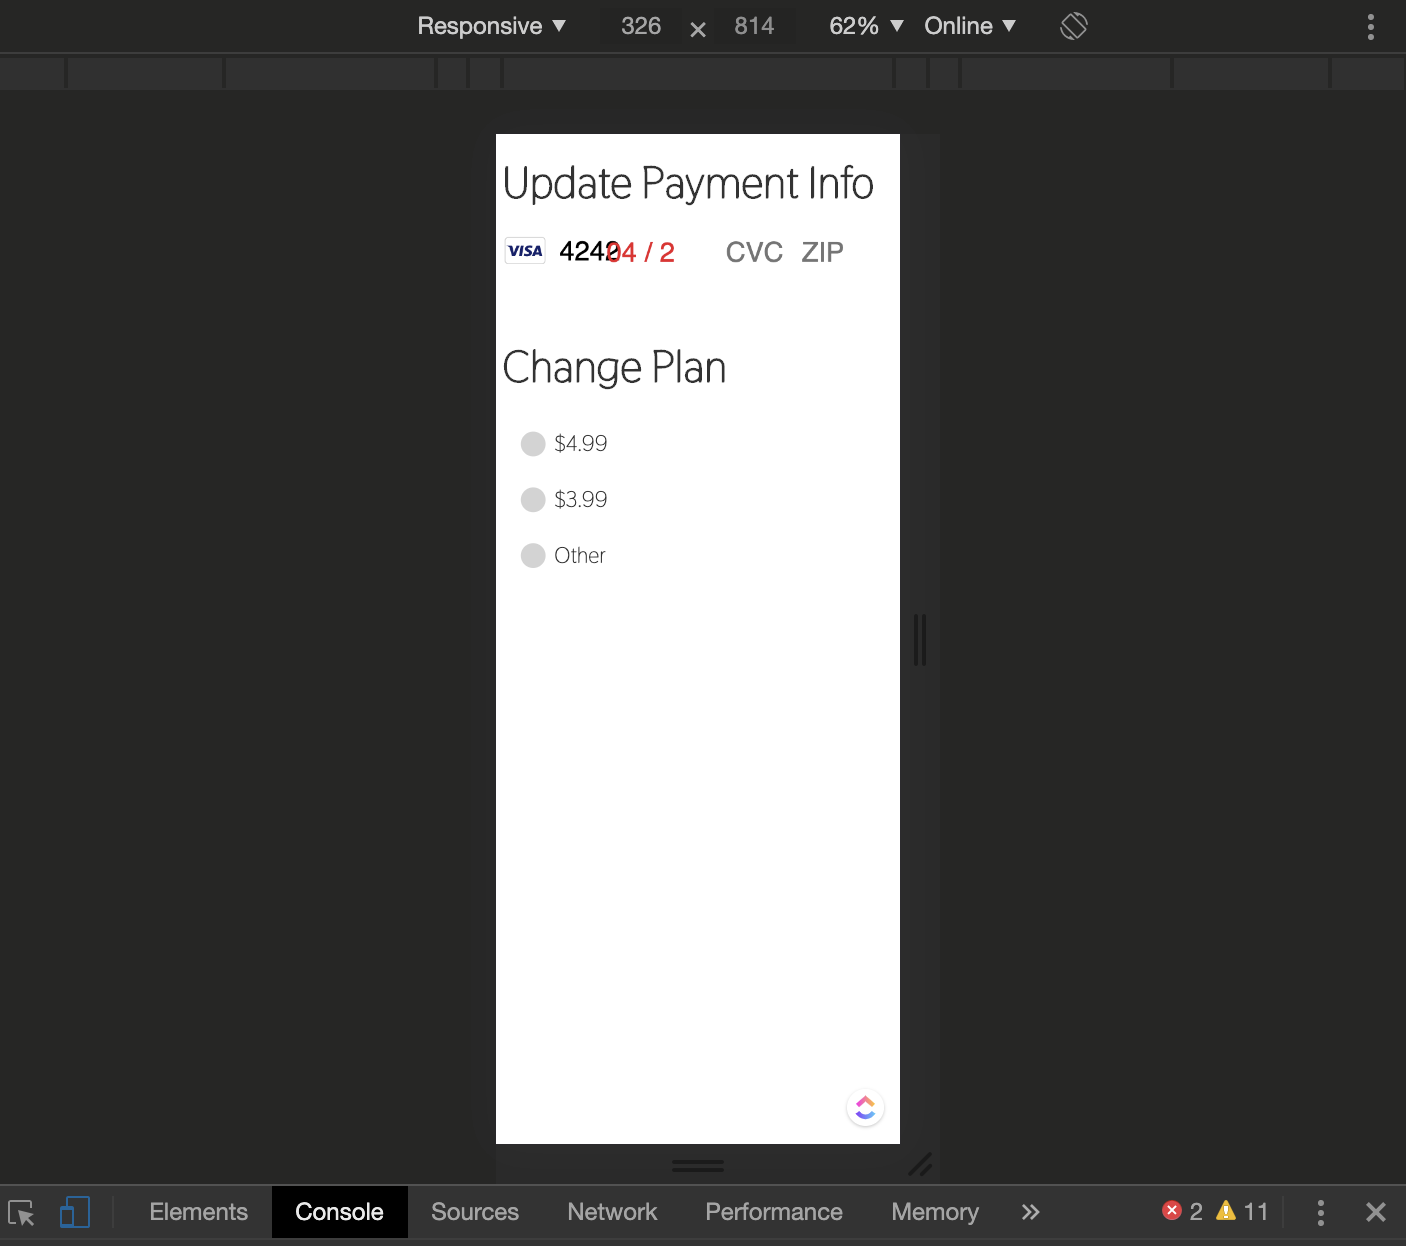Toggle the device toolbar icon

click(x=75, y=1213)
